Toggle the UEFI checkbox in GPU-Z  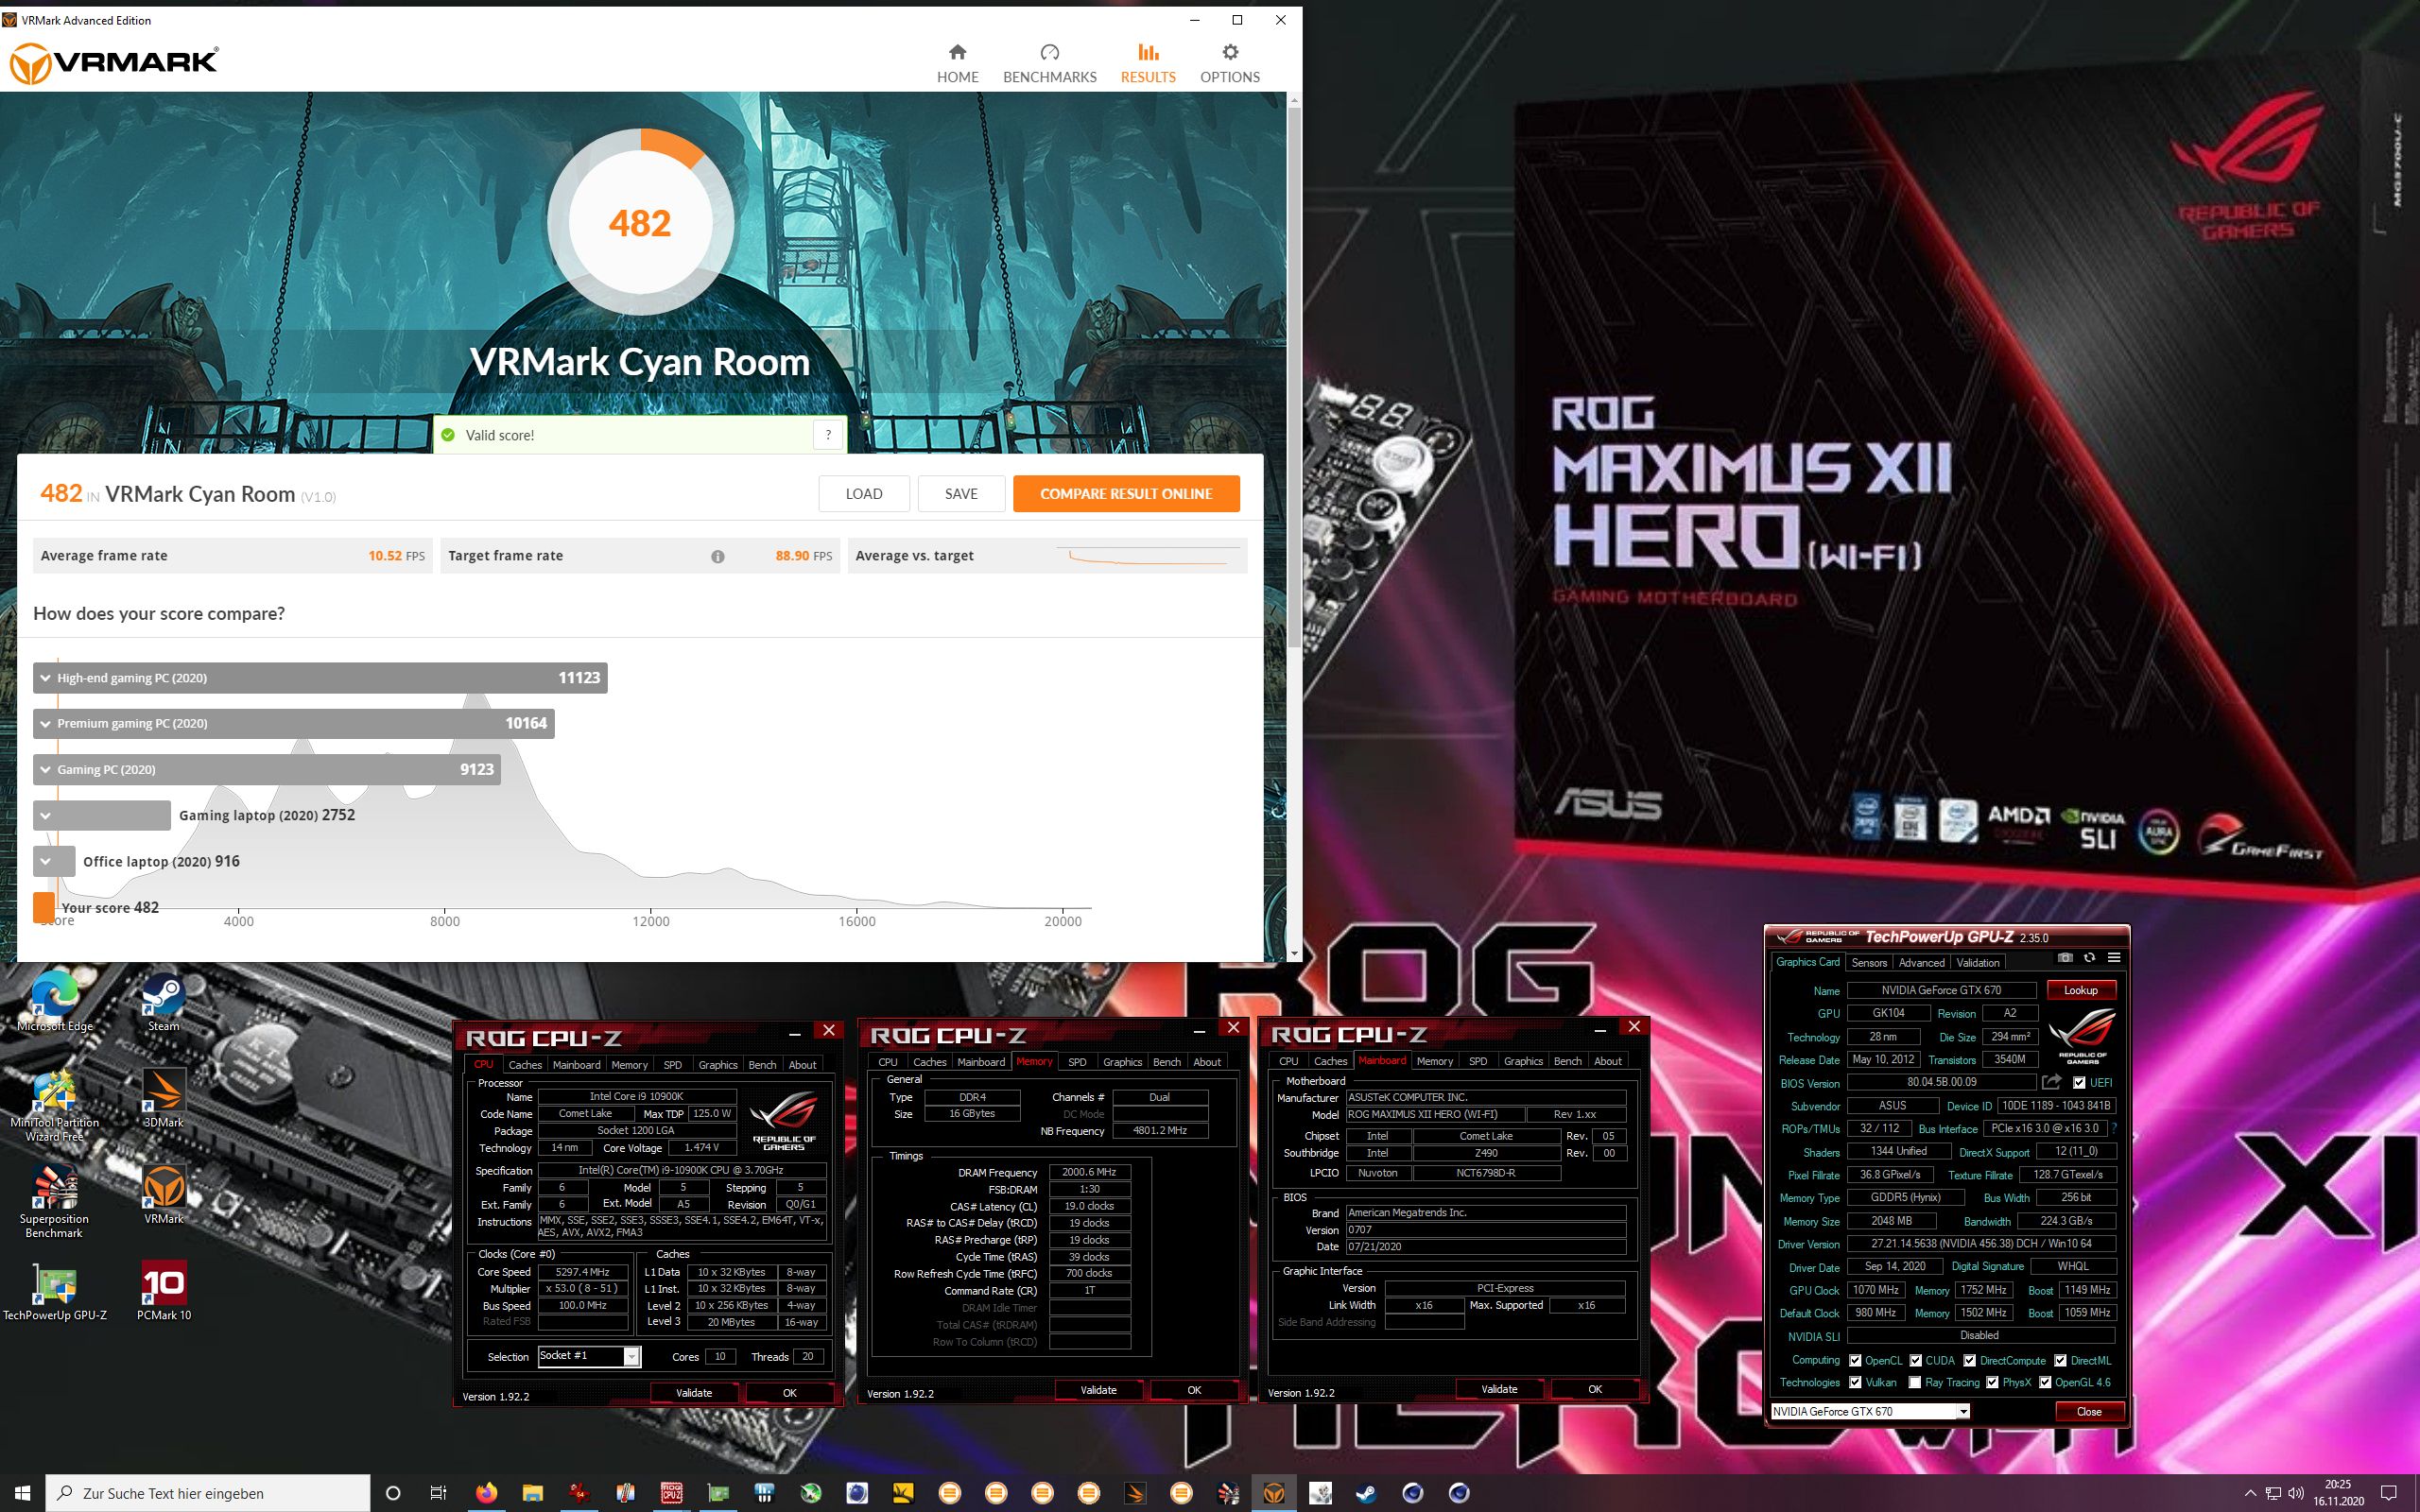point(2079,1083)
